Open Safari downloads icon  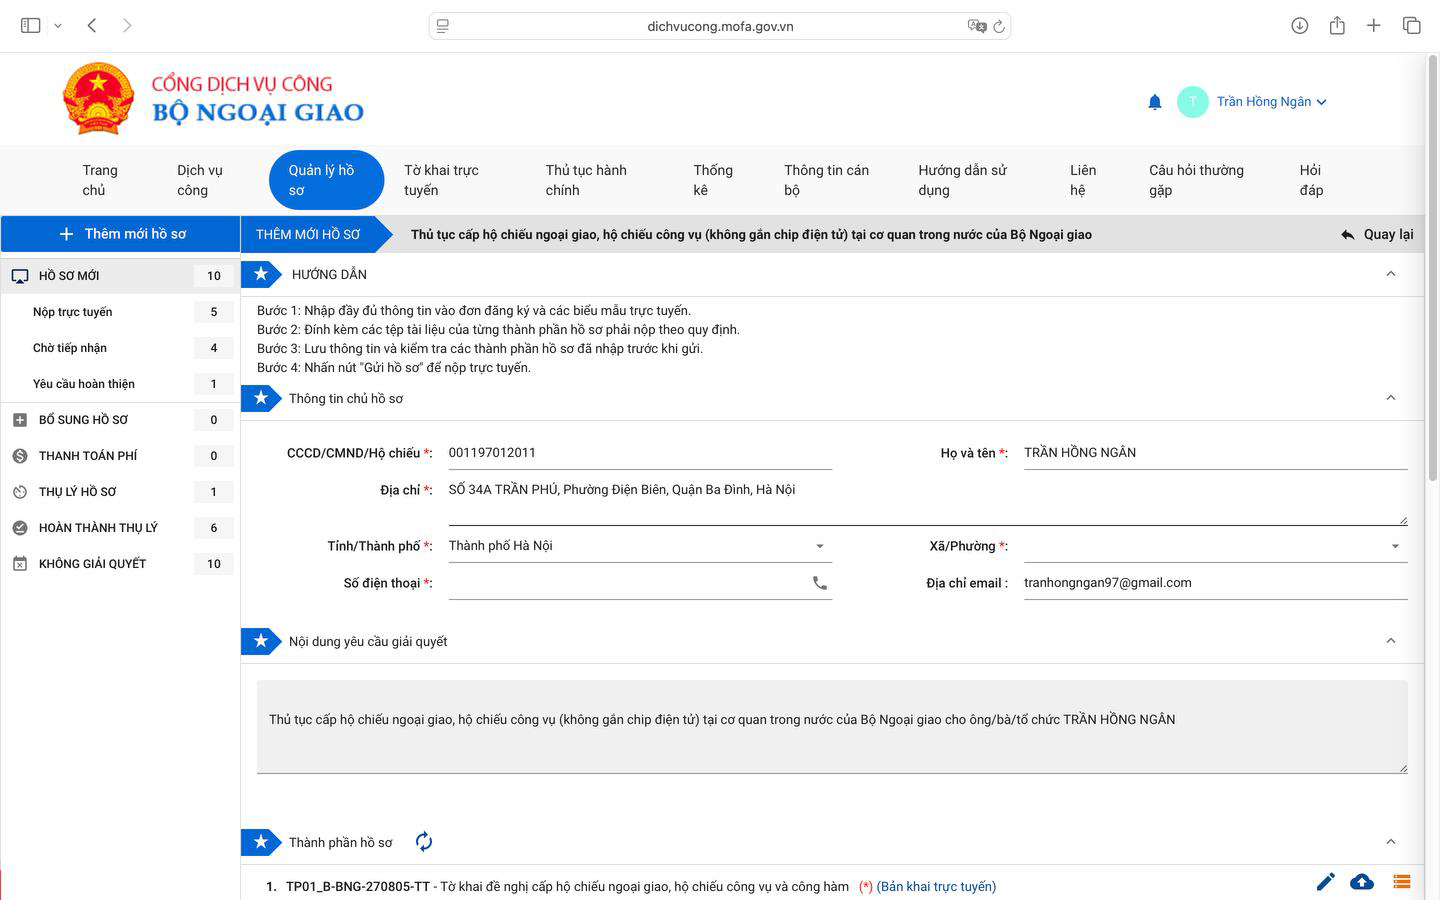point(1299,26)
